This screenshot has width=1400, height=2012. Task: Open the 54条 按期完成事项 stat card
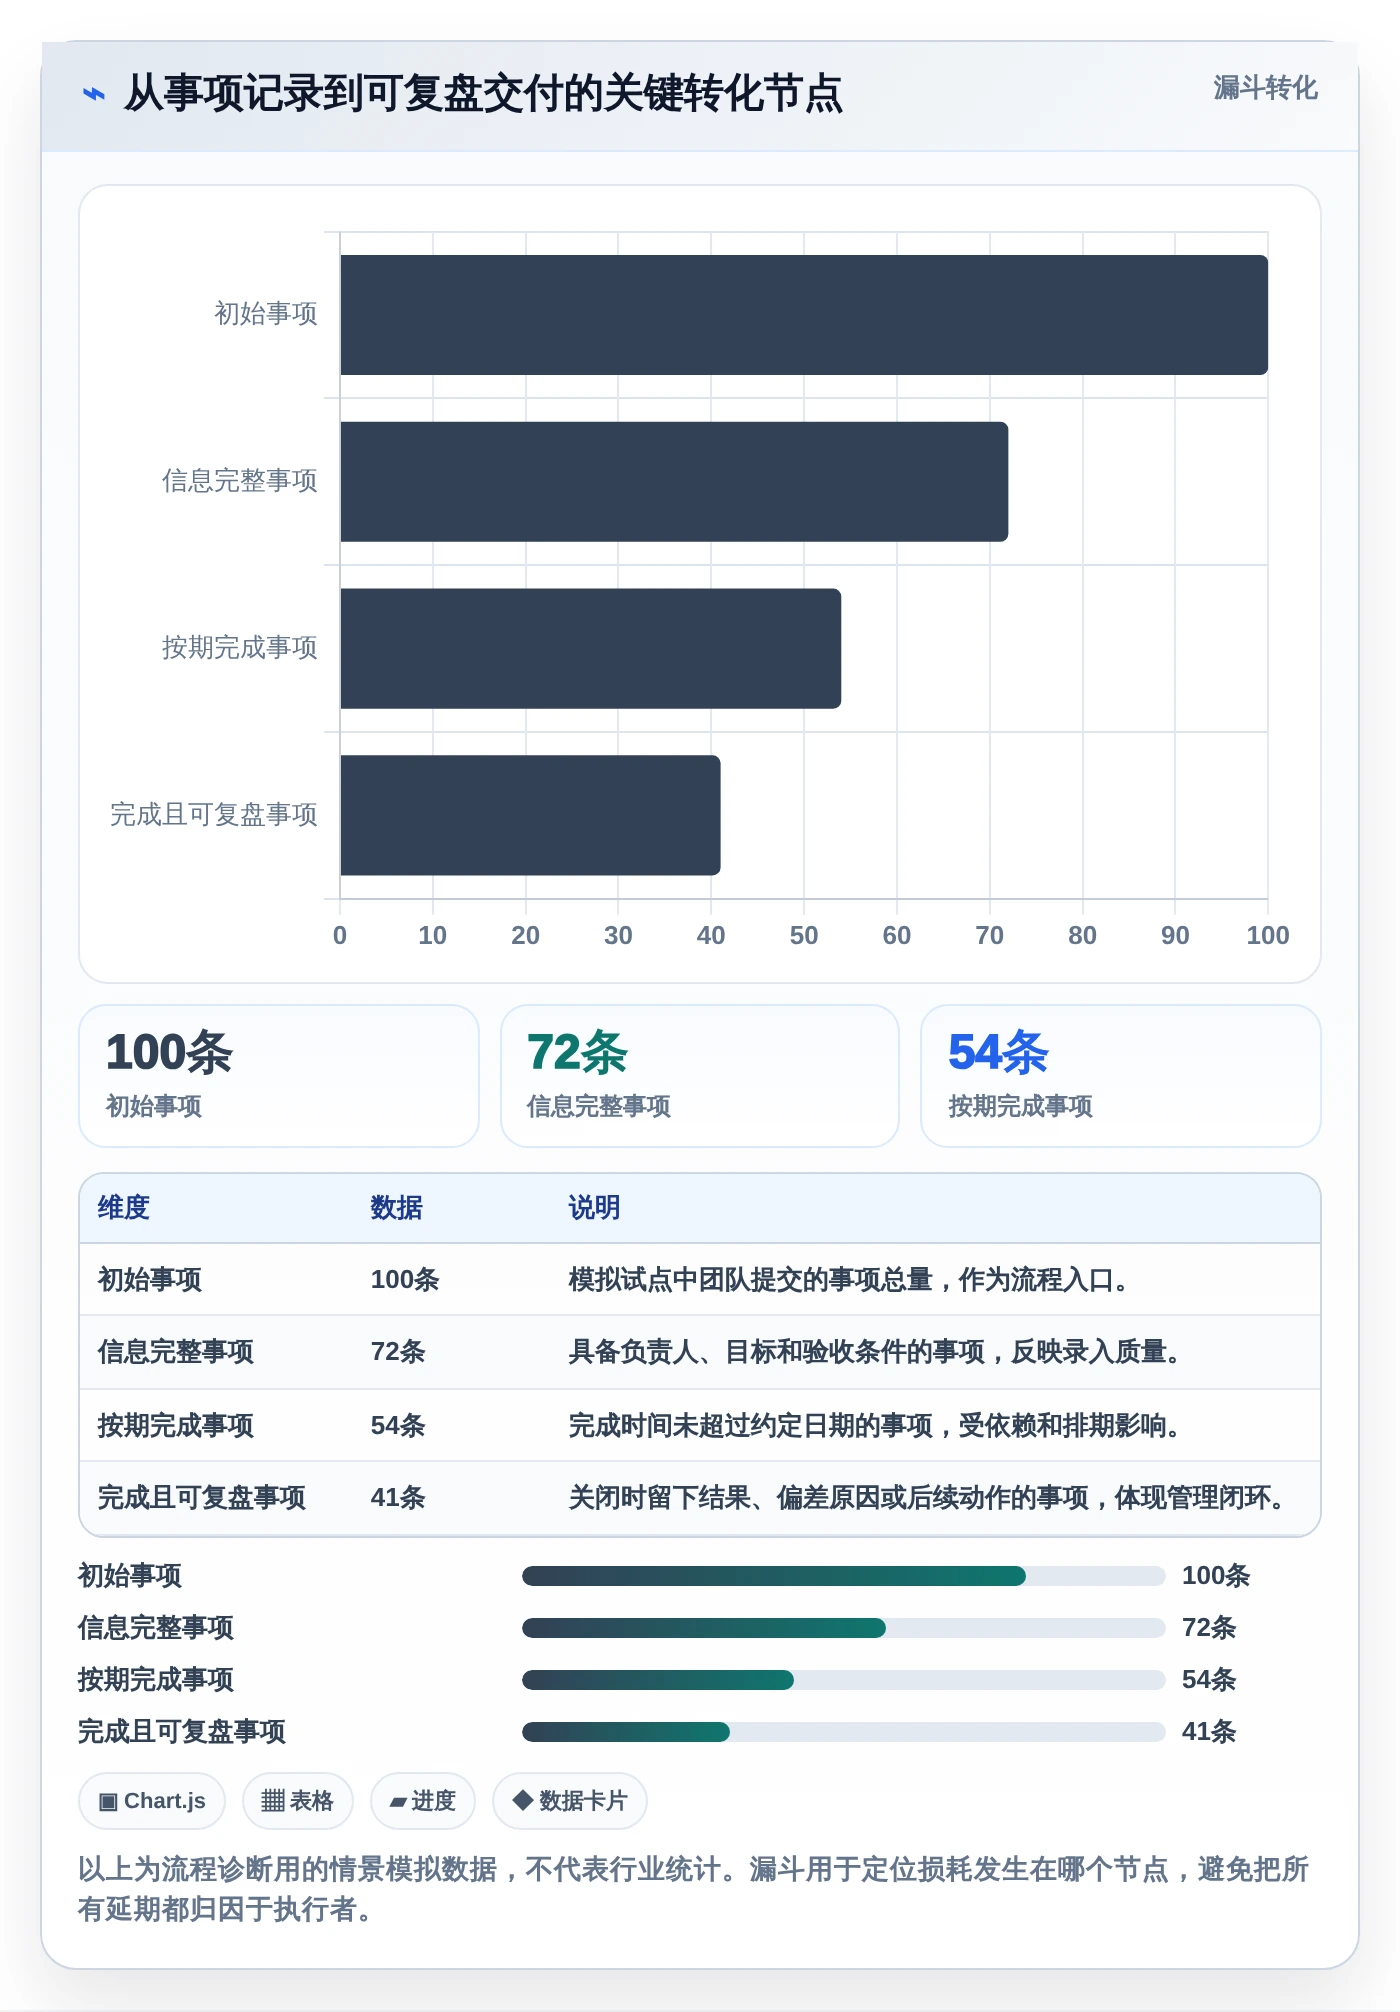[x=1121, y=1076]
